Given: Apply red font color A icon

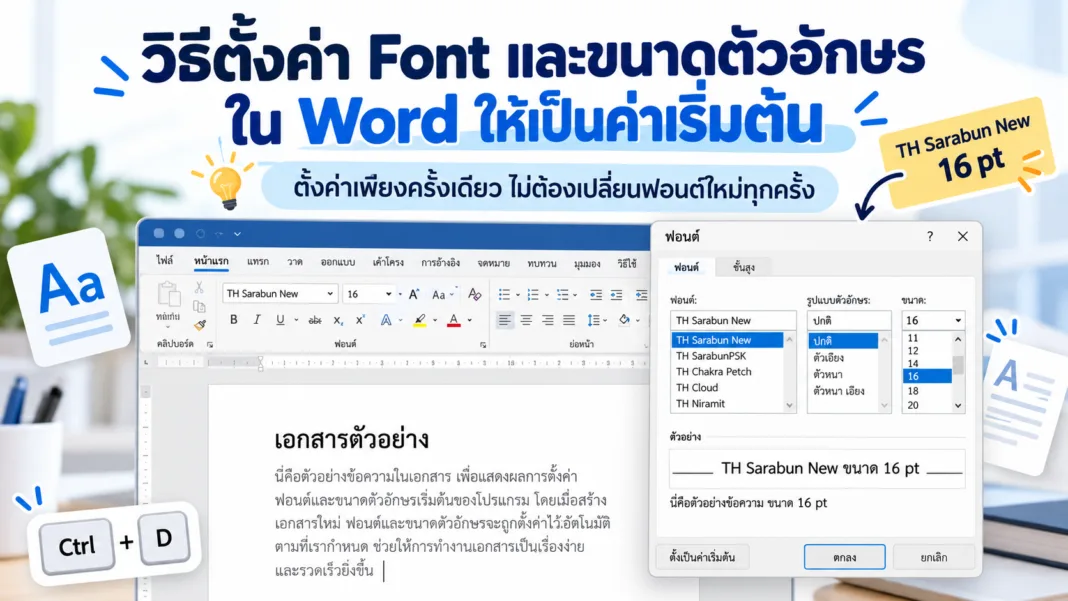Looking at the screenshot, I should pyautogui.click(x=454, y=320).
